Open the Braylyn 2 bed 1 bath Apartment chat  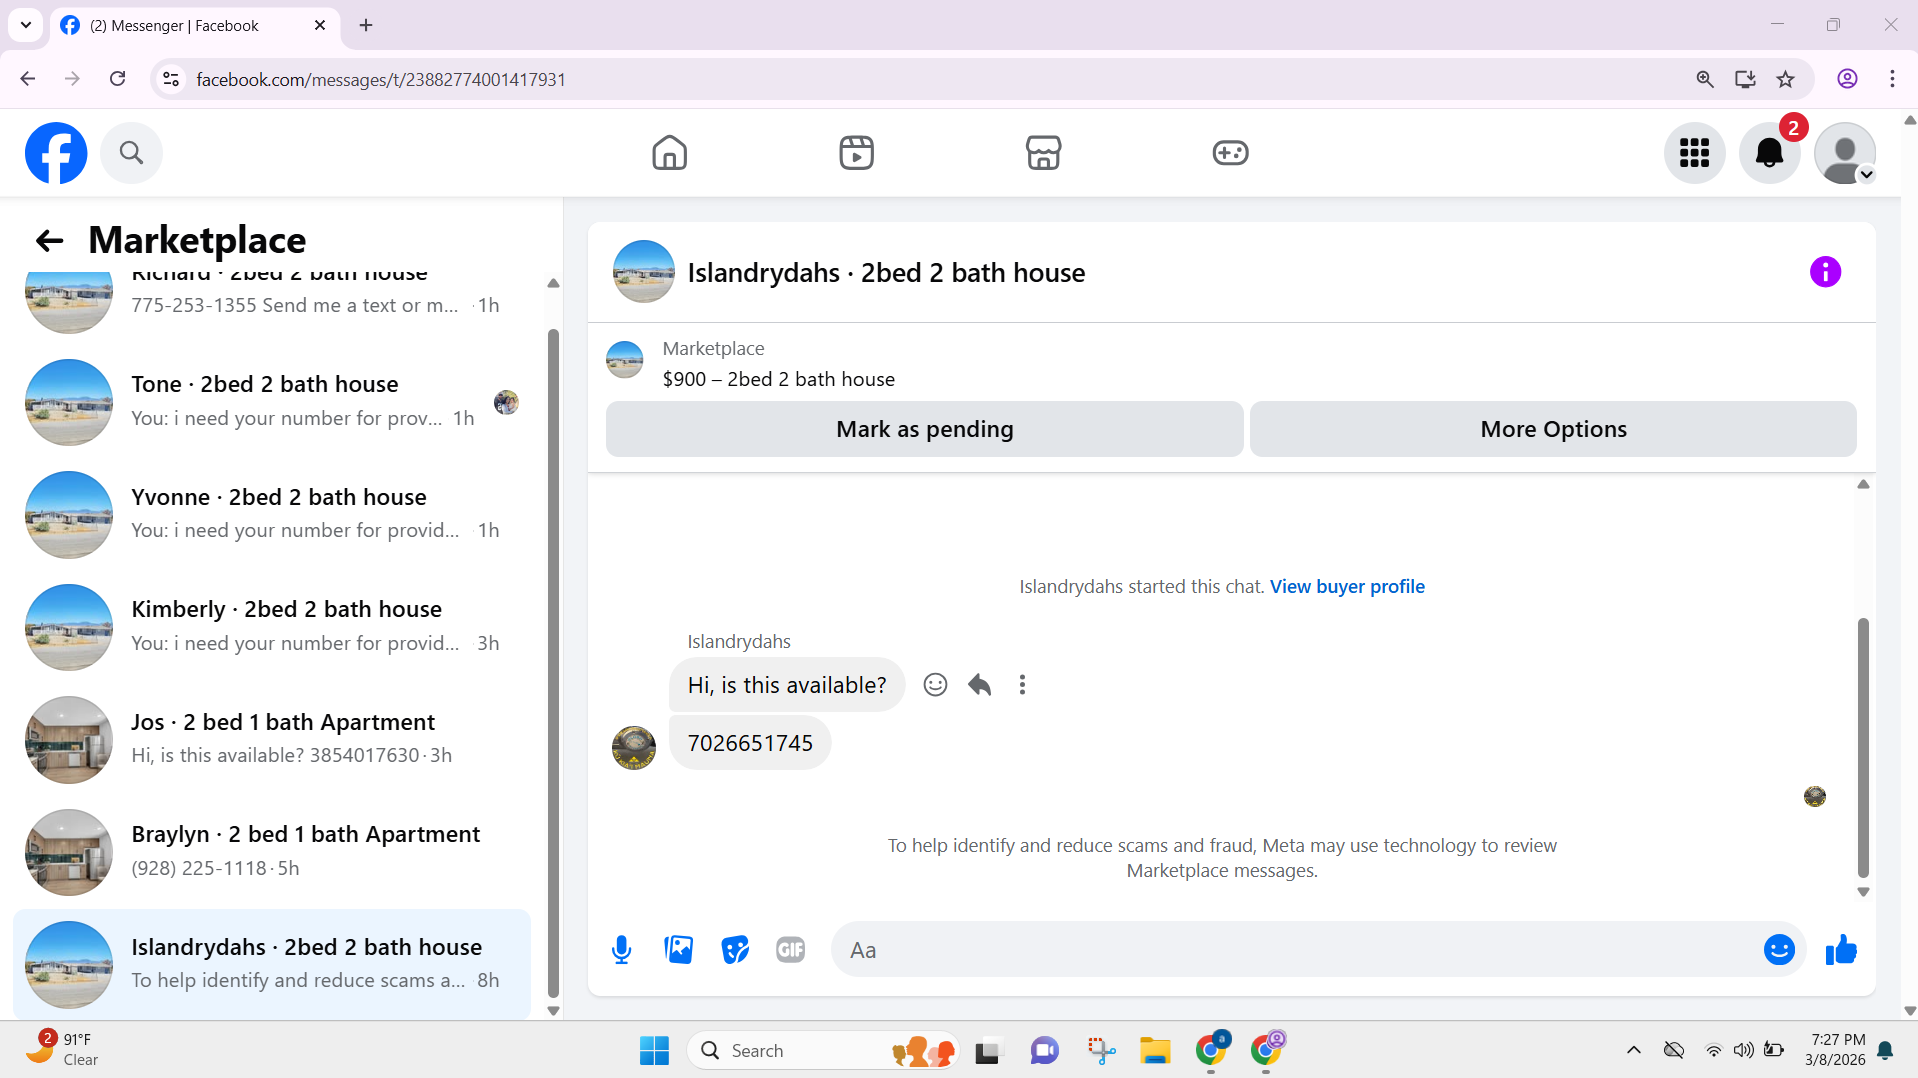click(x=272, y=852)
